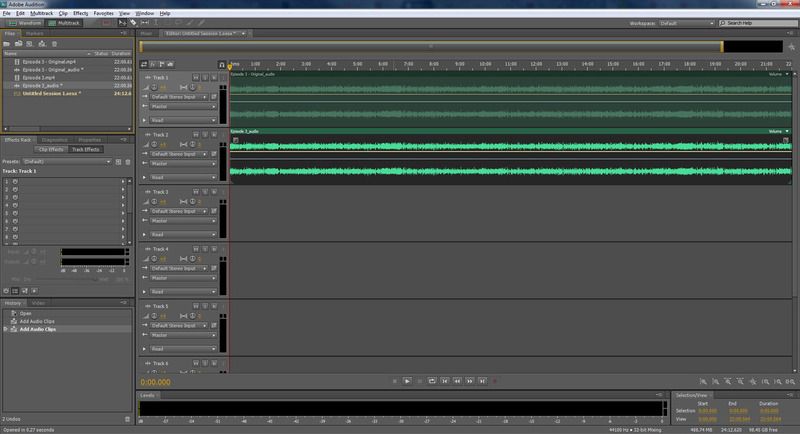Expand Track 1 automation lanes triangle

144,120
